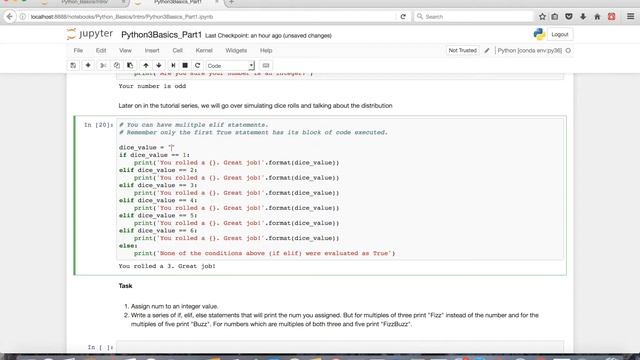Open downloads arrow icon

tap(583, 17)
